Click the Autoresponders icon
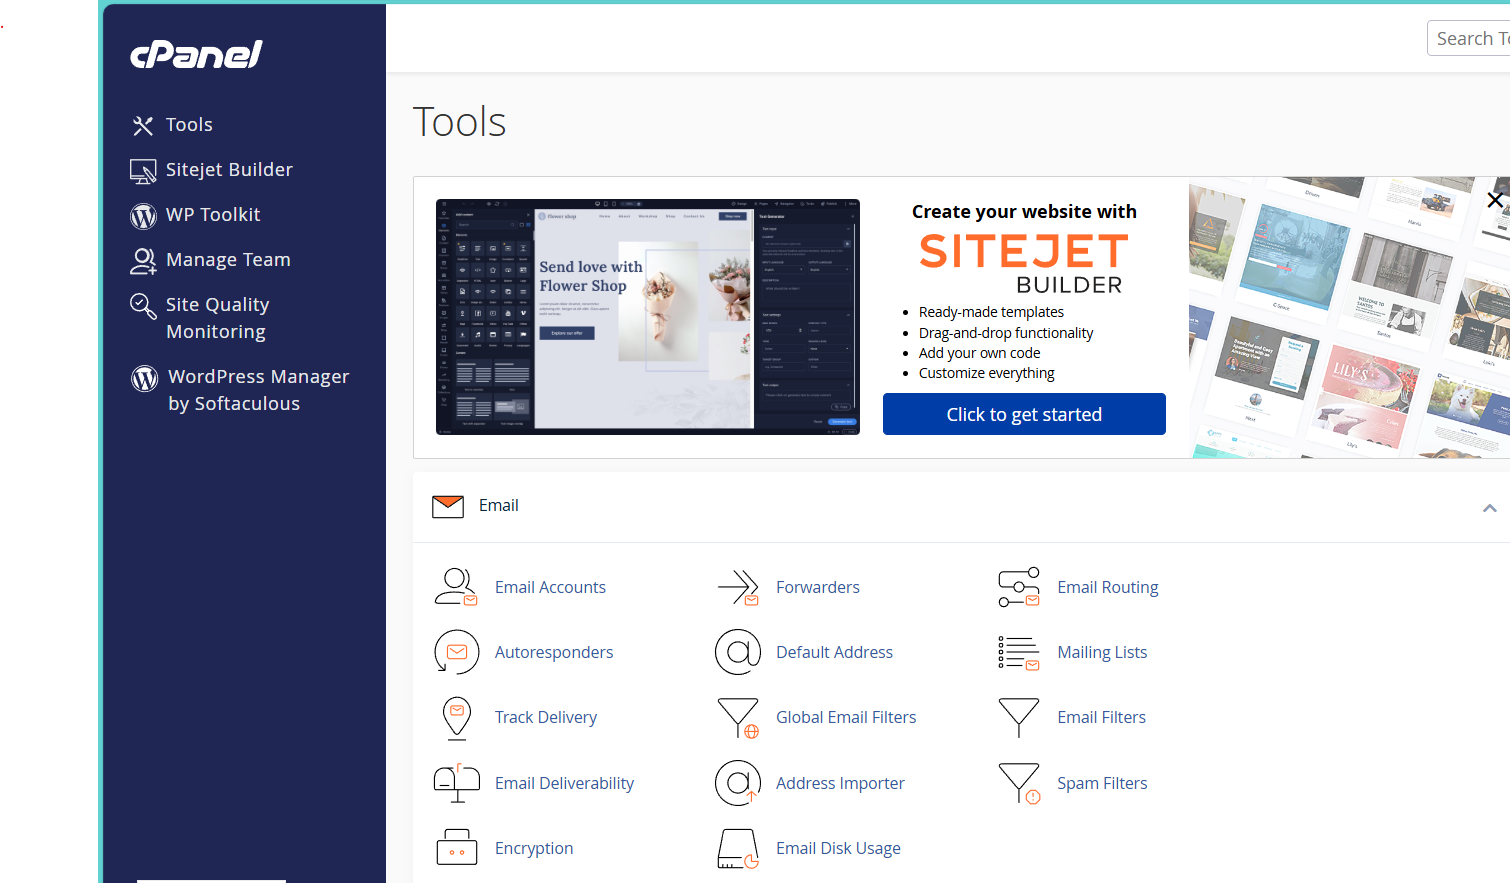The height and width of the screenshot is (883, 1510). [x=456, y=652]
